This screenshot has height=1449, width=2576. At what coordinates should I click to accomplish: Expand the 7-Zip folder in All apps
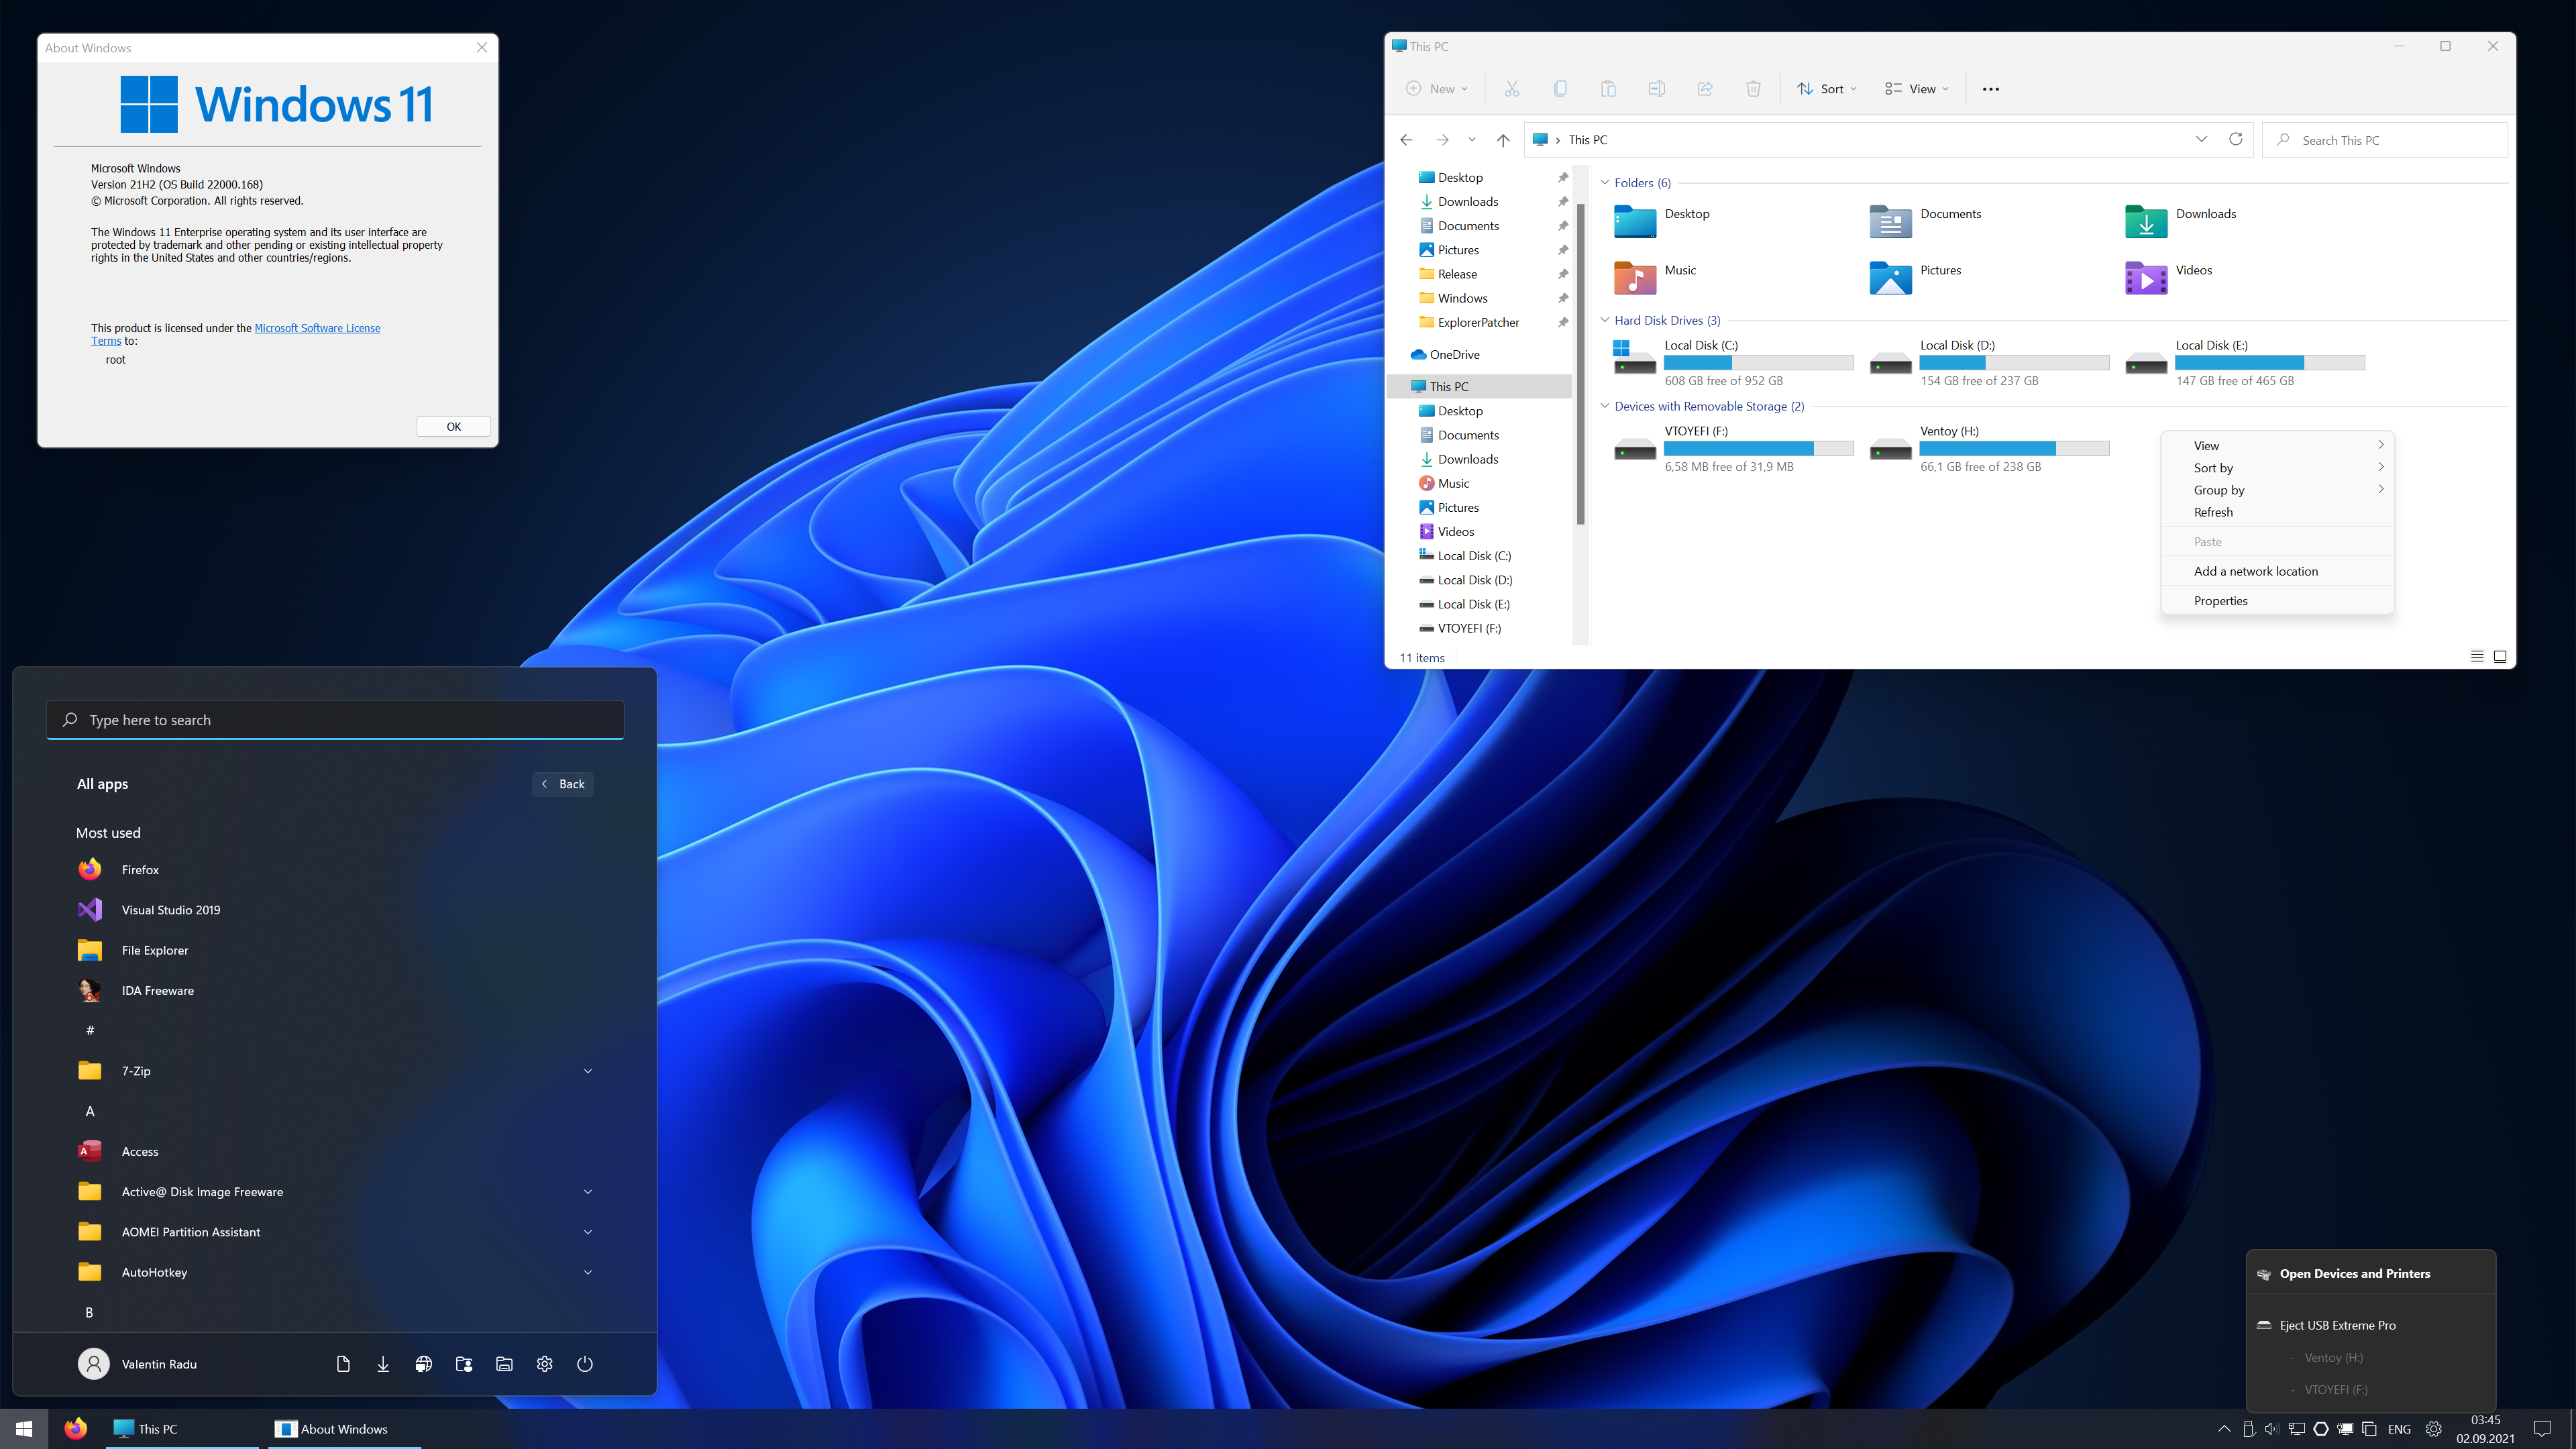pos(588,1071)
